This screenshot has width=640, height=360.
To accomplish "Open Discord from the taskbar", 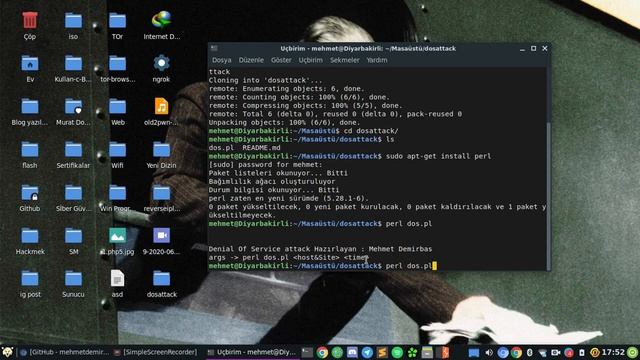I will (x=352, y=352).
